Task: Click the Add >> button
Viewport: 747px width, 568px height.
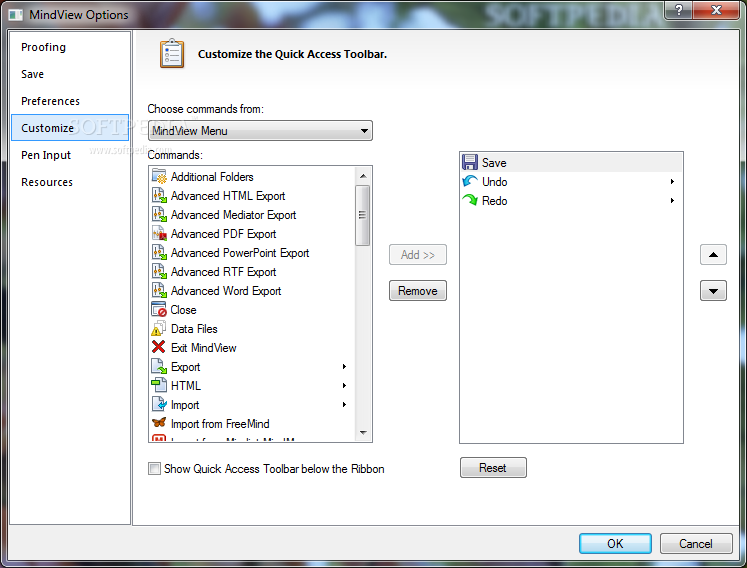Action: [418, 254]
